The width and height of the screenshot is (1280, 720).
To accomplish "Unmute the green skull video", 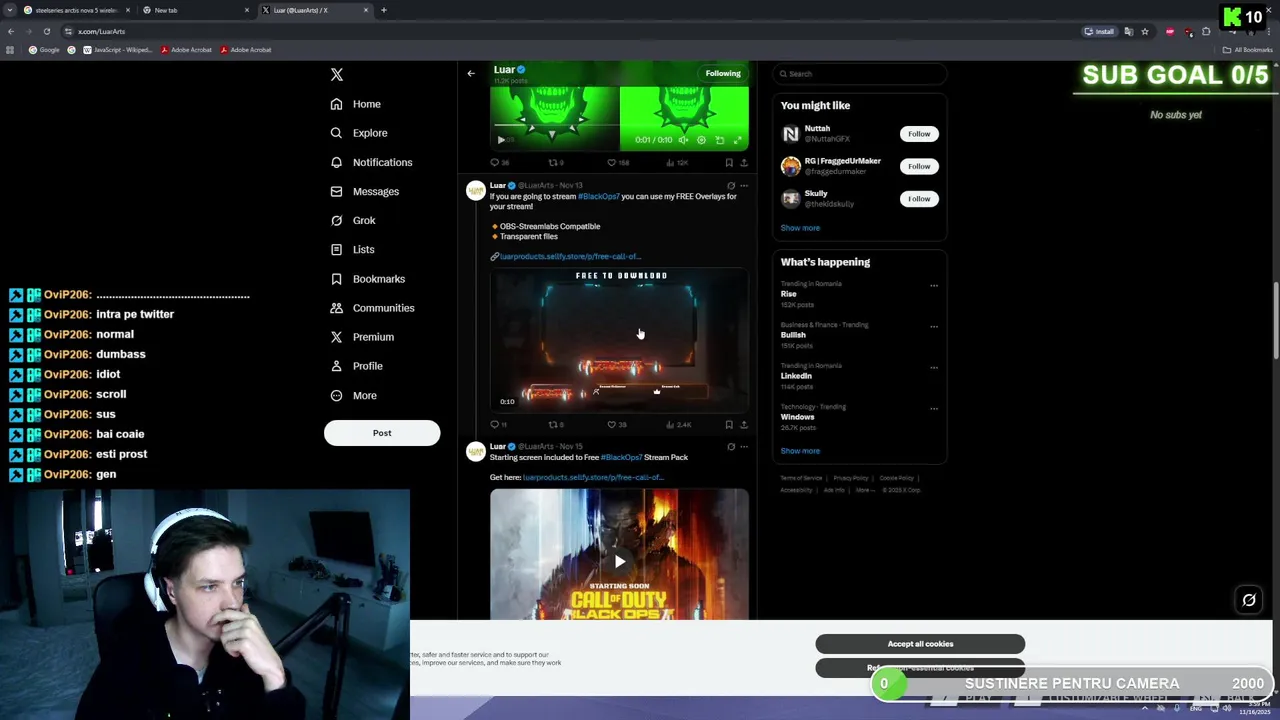I will pos(683,140).
